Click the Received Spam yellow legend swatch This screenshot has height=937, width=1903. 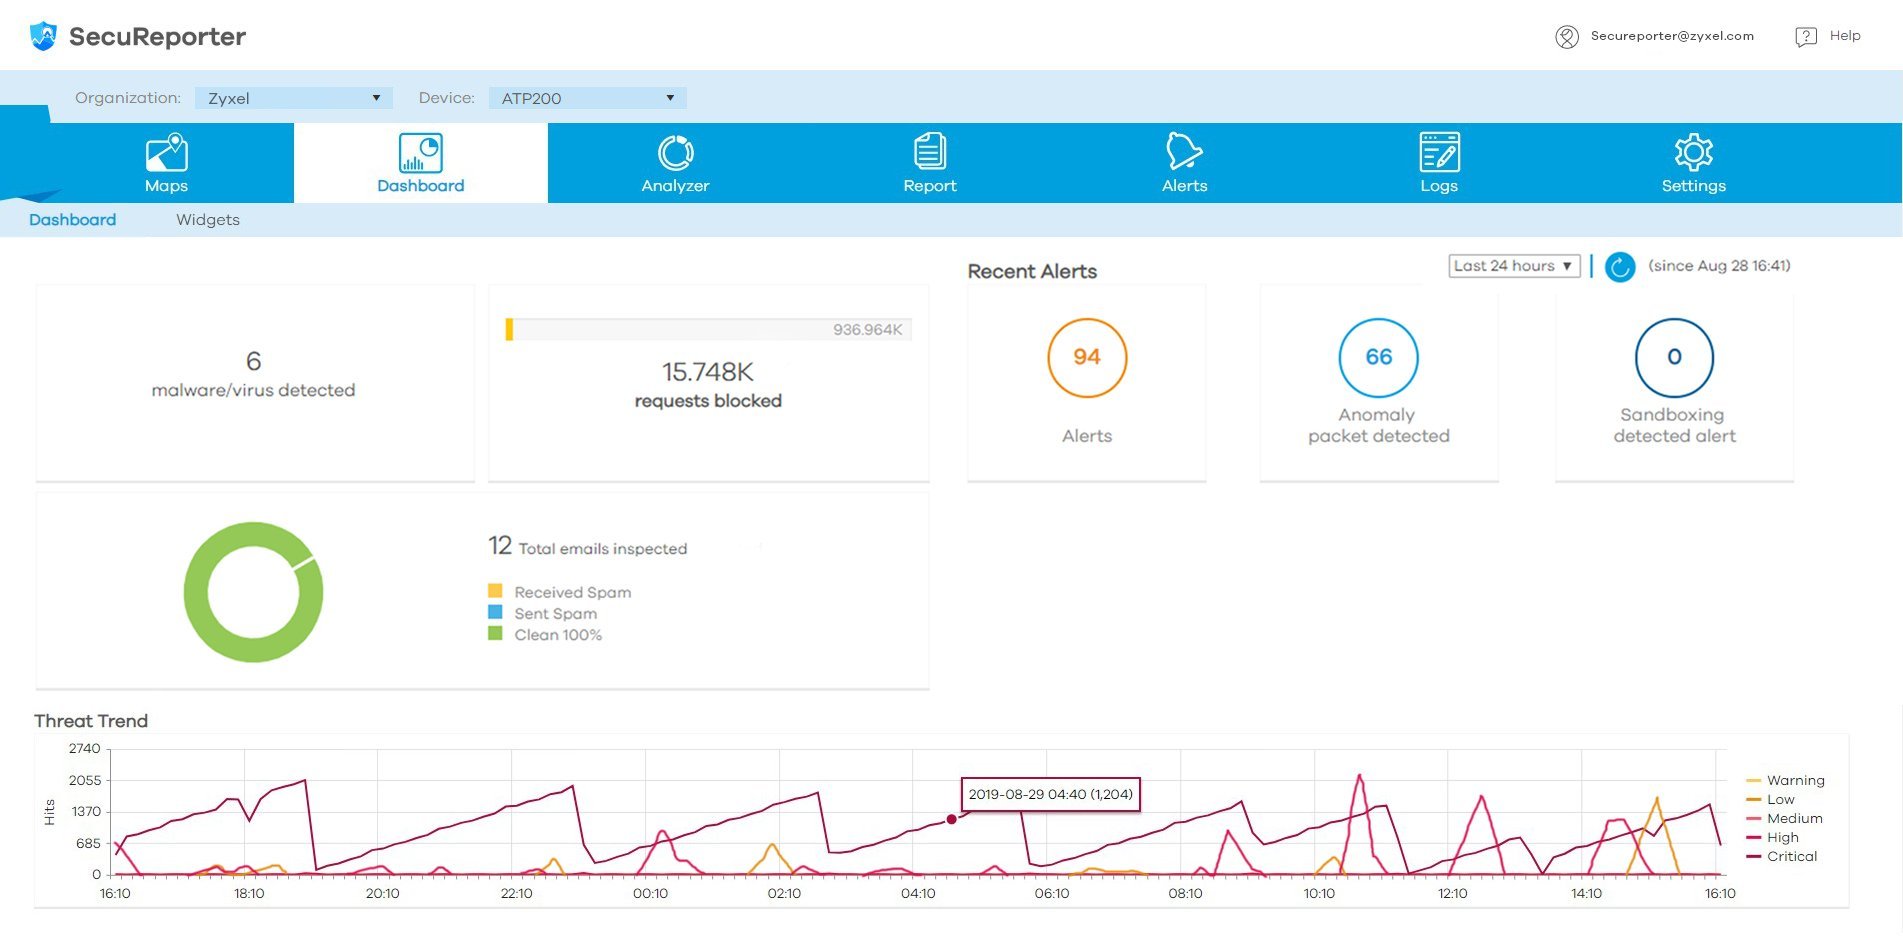(x=495, y=591)
